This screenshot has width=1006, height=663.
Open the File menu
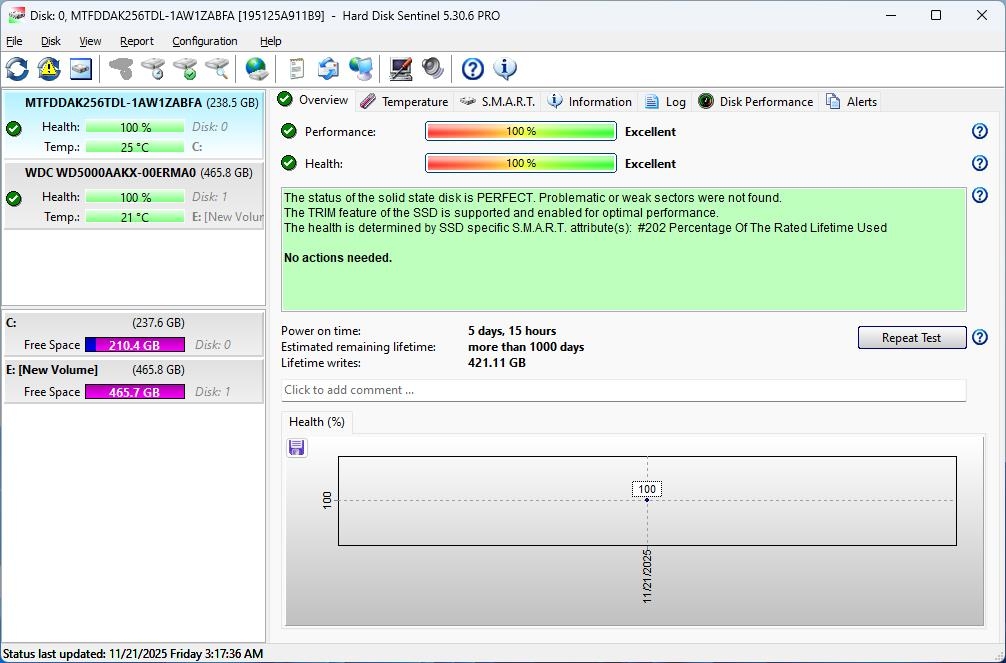tap(14, 41)
